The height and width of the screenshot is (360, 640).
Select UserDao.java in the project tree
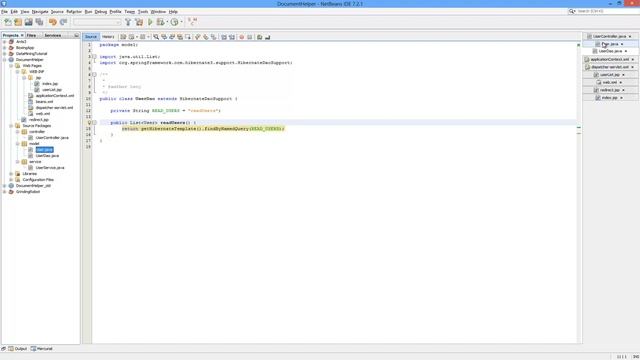click(x=47, y=156)
